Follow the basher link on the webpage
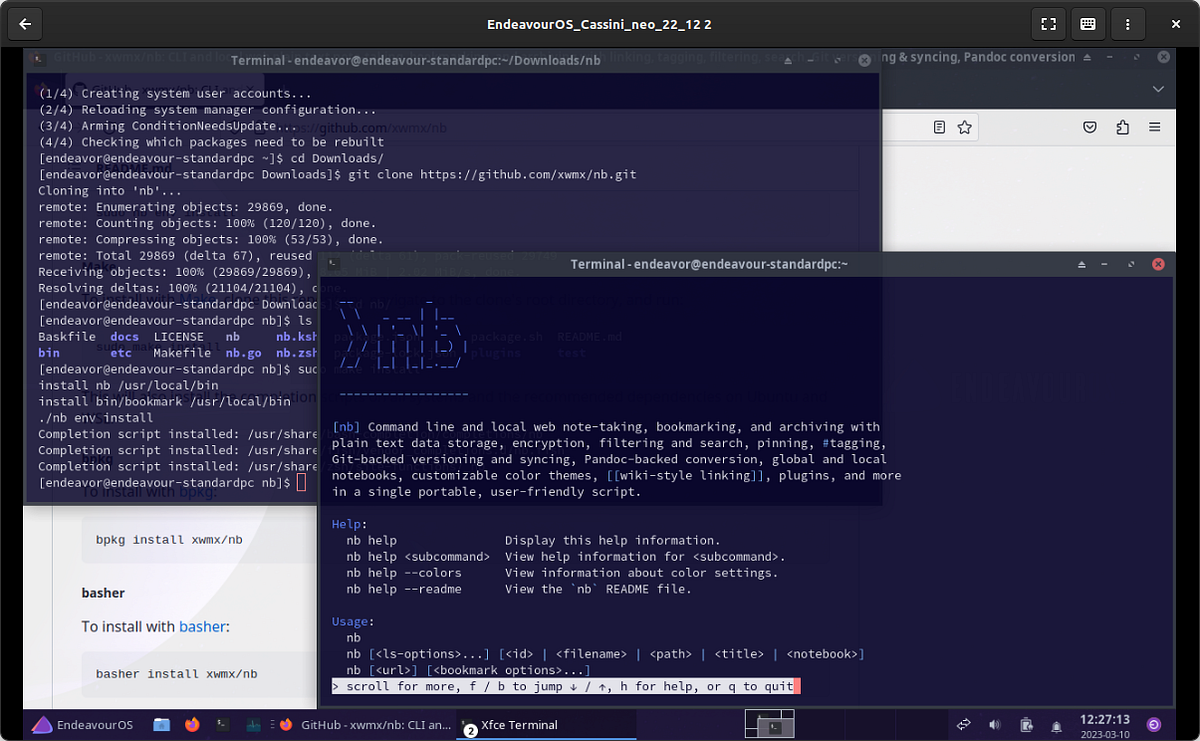The image size is (1200, 741). 203,627
